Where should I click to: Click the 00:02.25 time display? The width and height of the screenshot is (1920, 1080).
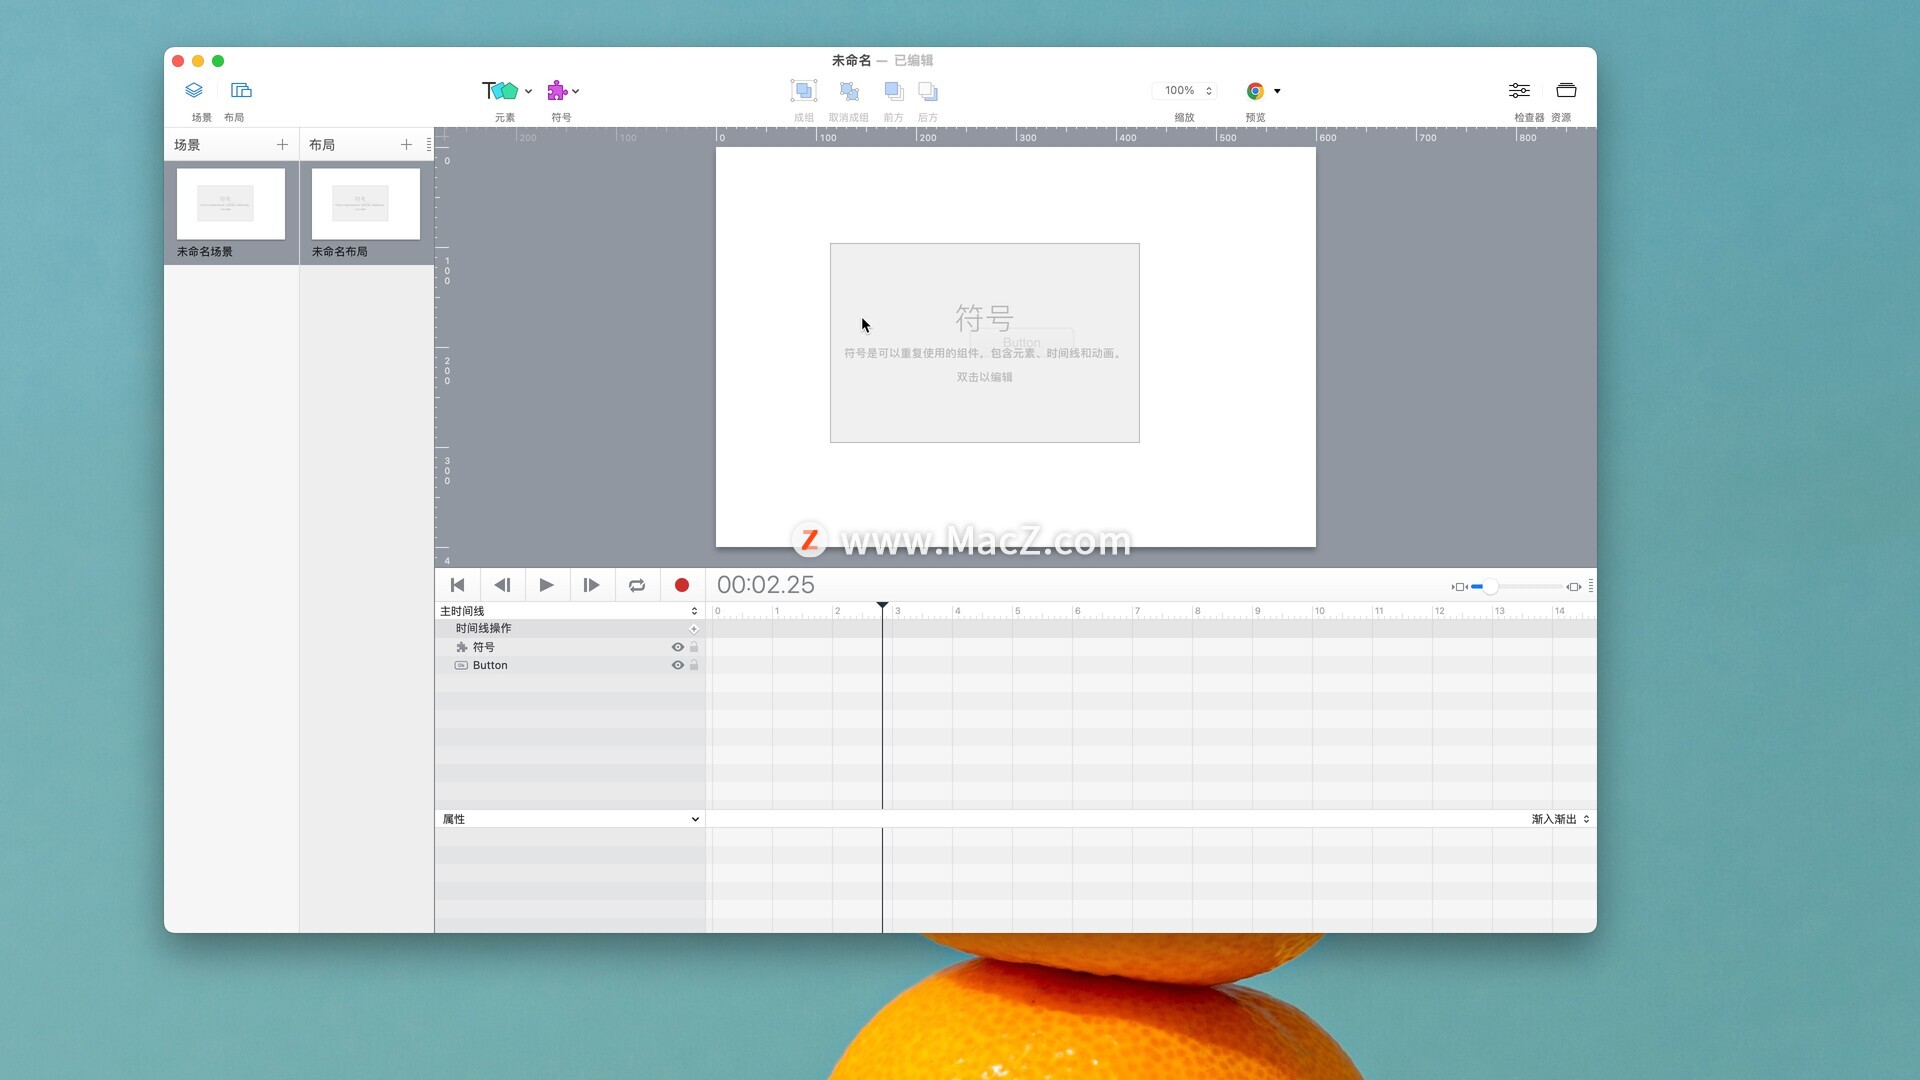pyautogui.click(x=766, y=585)
